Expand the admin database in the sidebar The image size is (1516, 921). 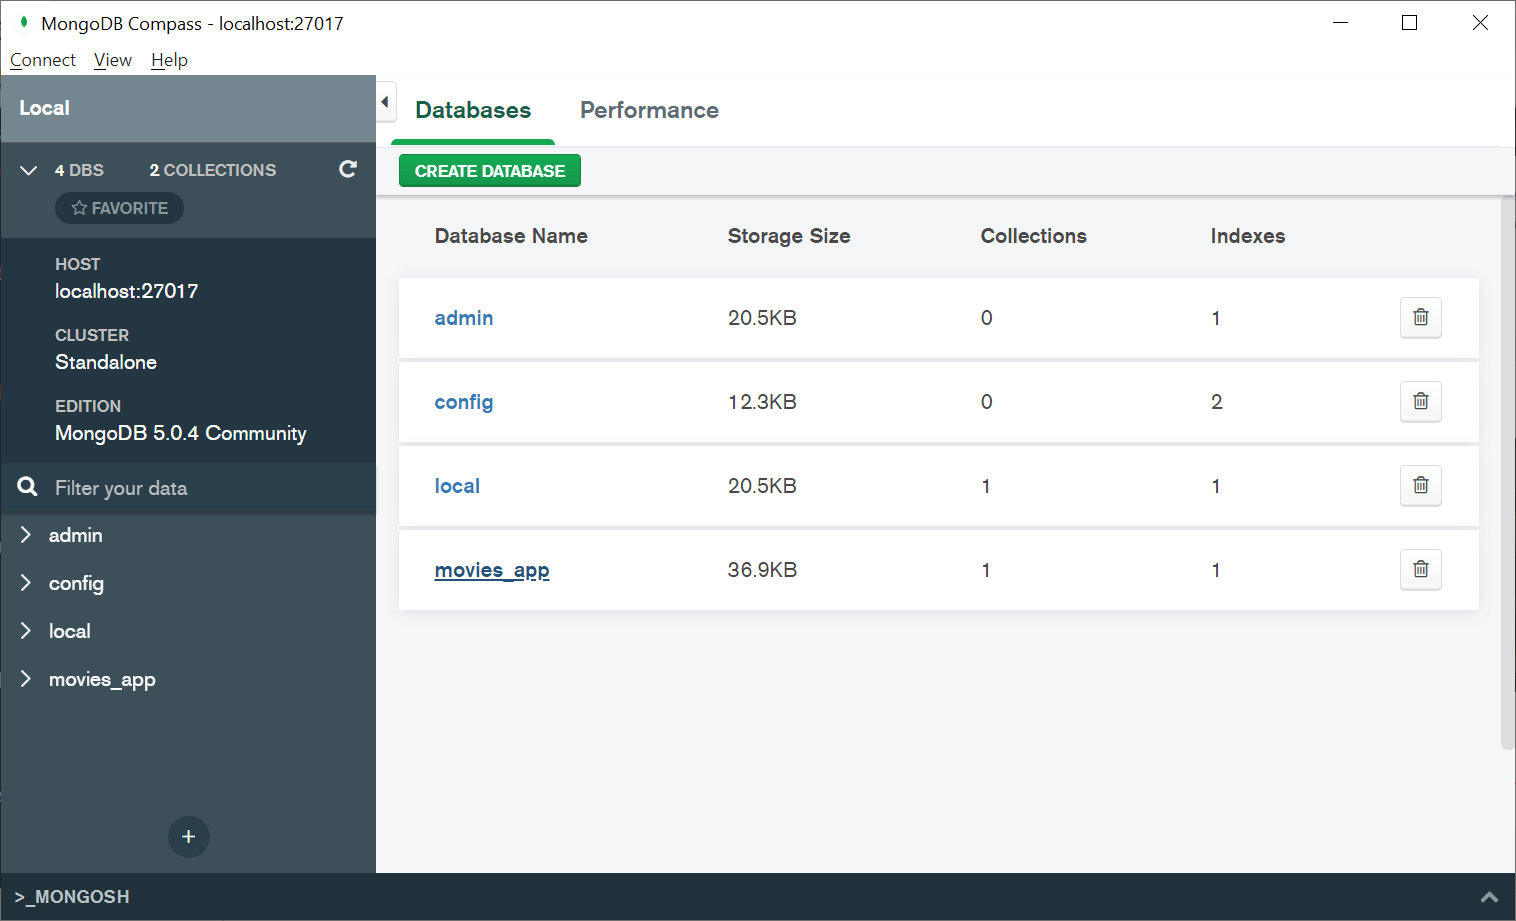[26, 535]
